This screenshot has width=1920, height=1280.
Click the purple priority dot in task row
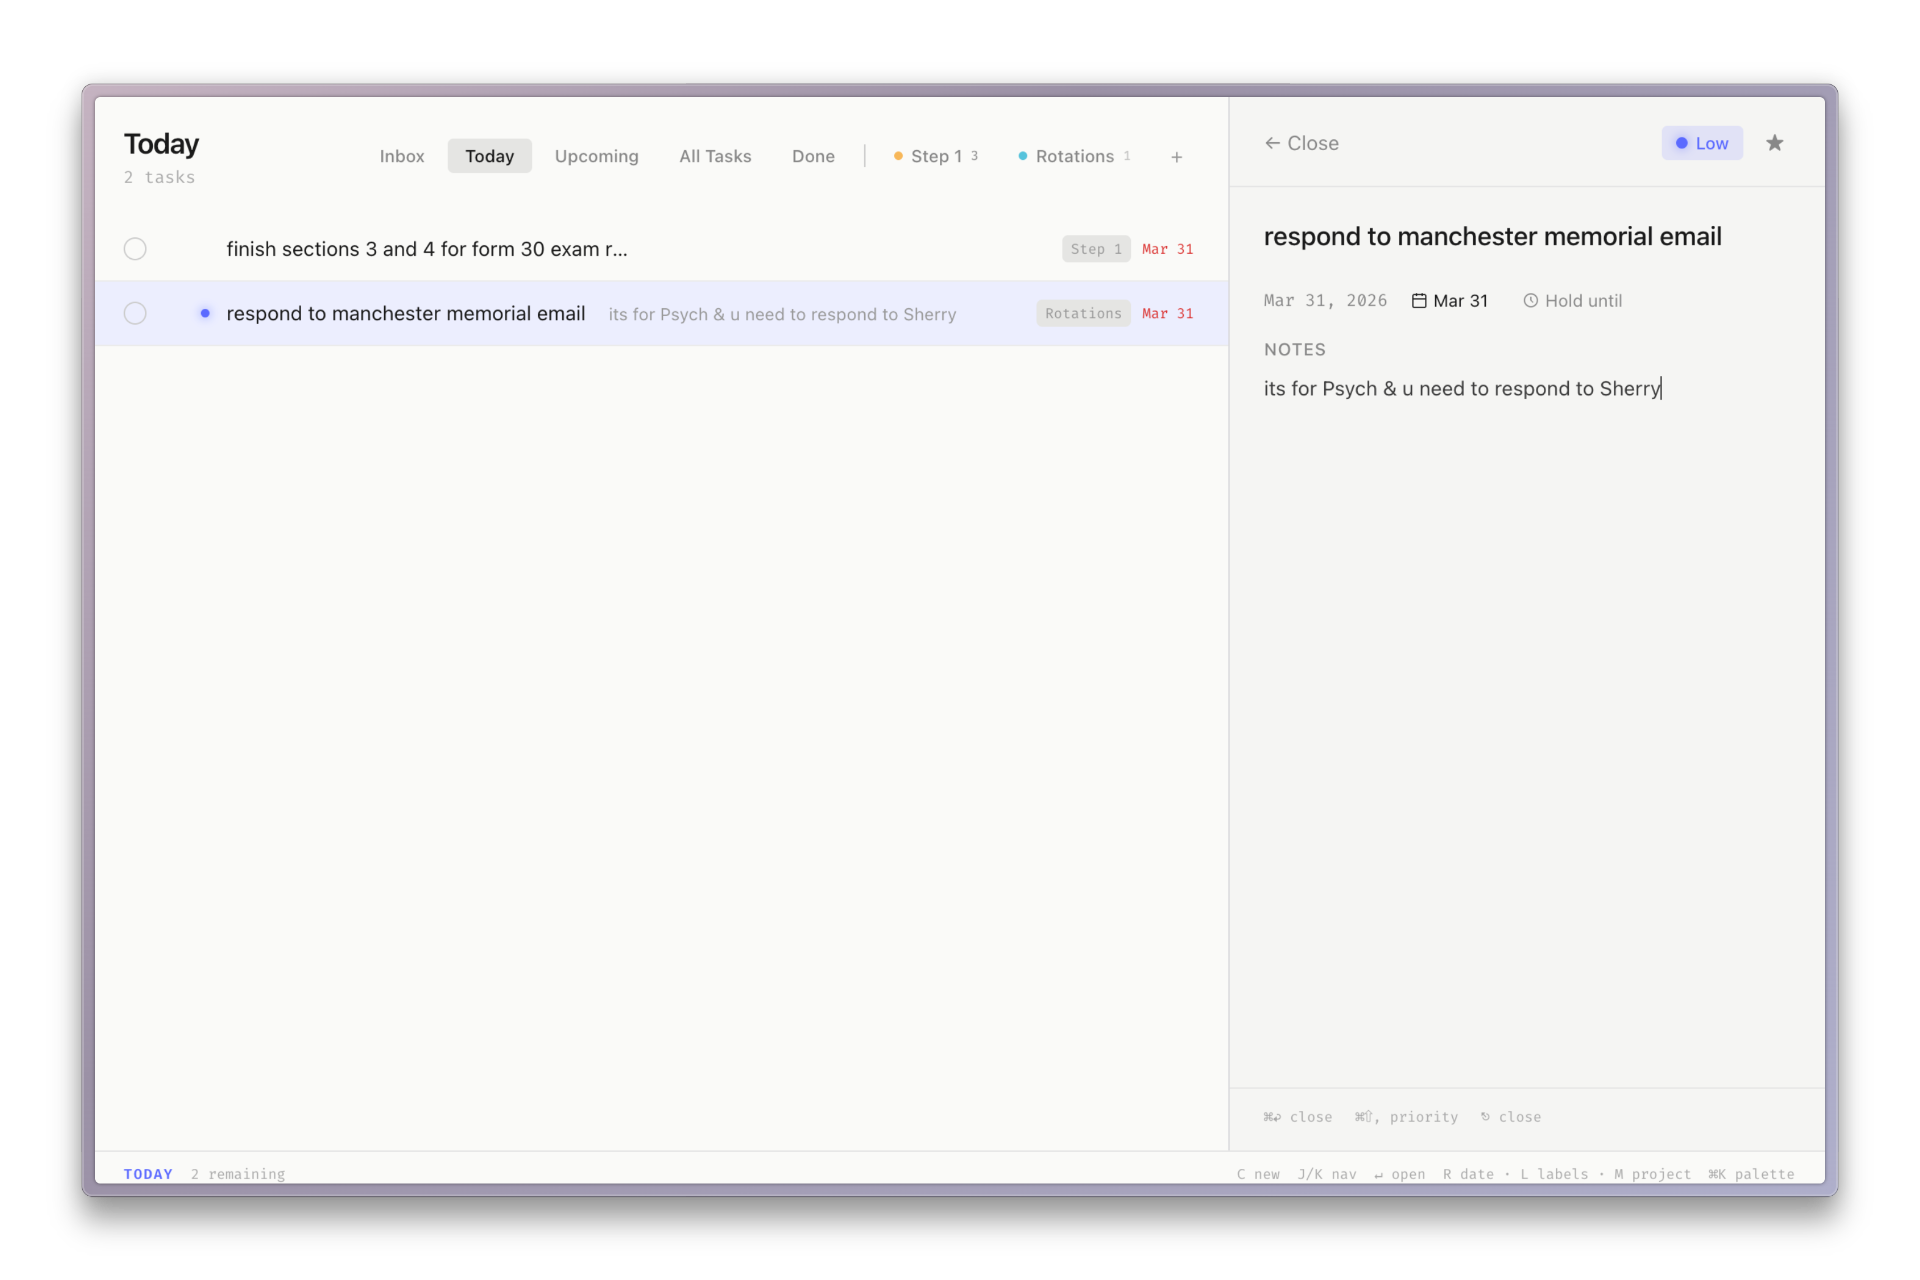pyautogui.click(x=205, y=313)
